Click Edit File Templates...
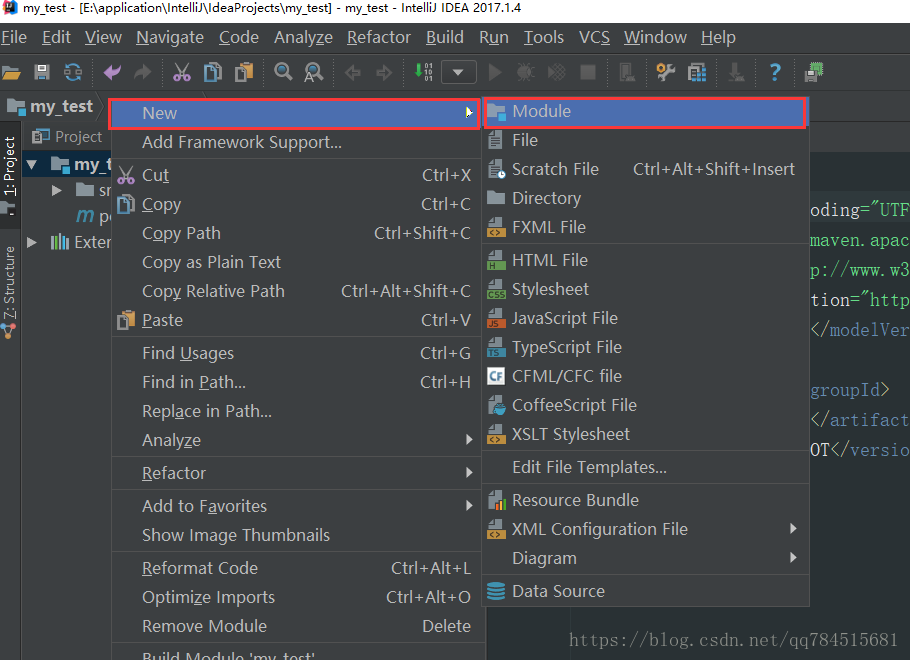The height and width of the screenshot is (660, 910). pyautogui.click(x=645, y=467)
